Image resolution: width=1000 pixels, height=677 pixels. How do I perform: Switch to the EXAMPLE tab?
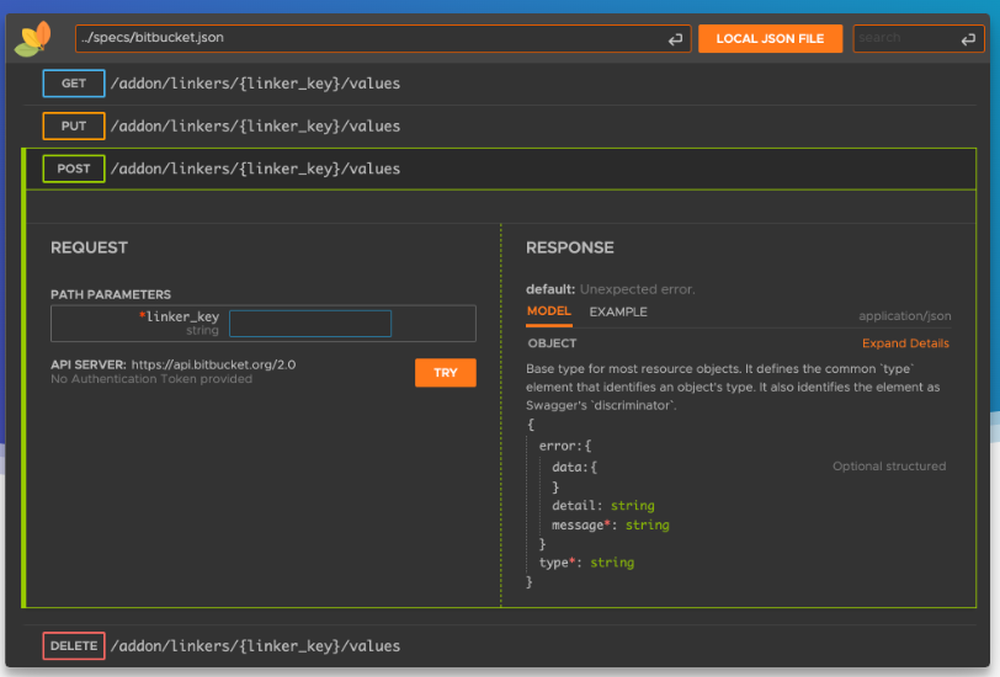coord(618,312)
